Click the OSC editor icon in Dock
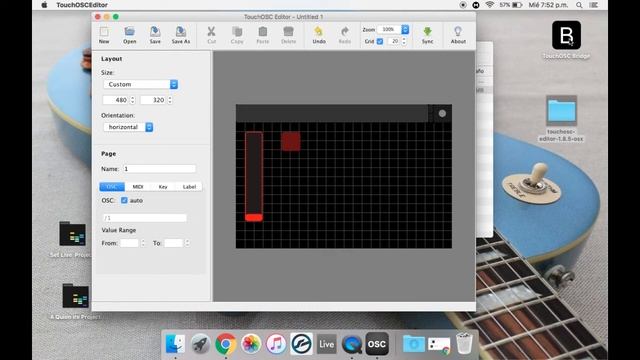The width and height of the screenshot is (640, 360). point(377,344)
